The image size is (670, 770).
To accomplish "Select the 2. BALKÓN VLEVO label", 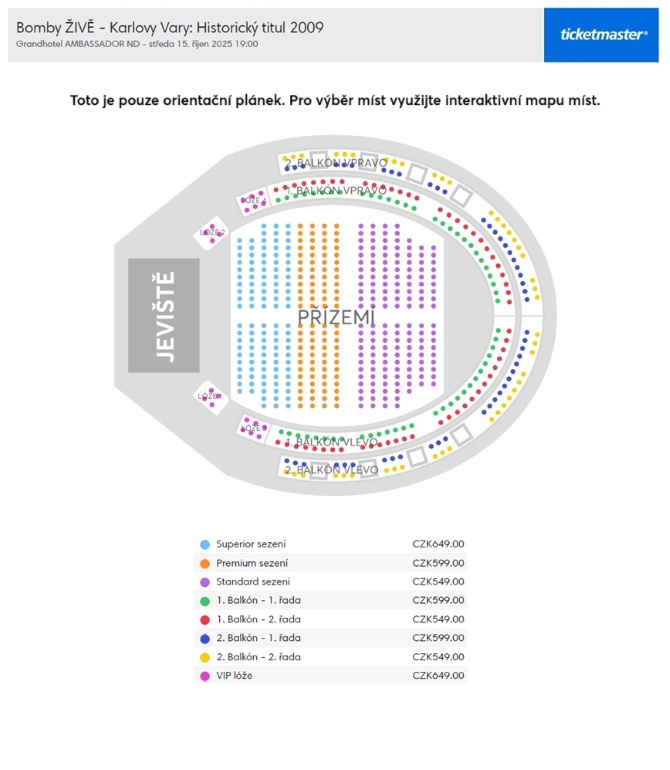I will (x=331, y=469).
